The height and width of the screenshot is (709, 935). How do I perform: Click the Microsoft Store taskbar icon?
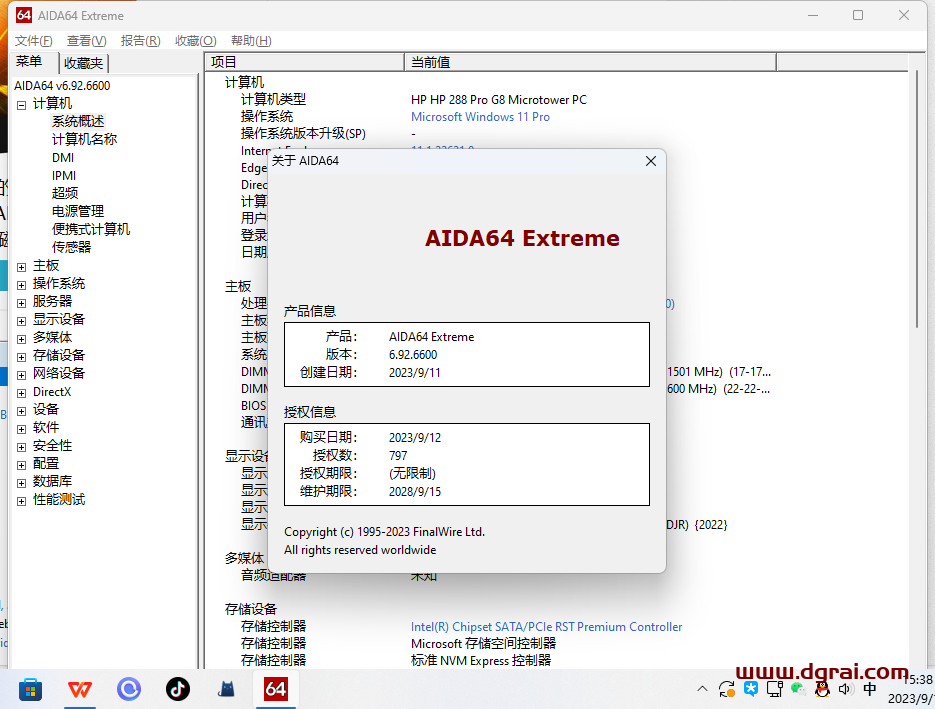(x=30, y=689)
